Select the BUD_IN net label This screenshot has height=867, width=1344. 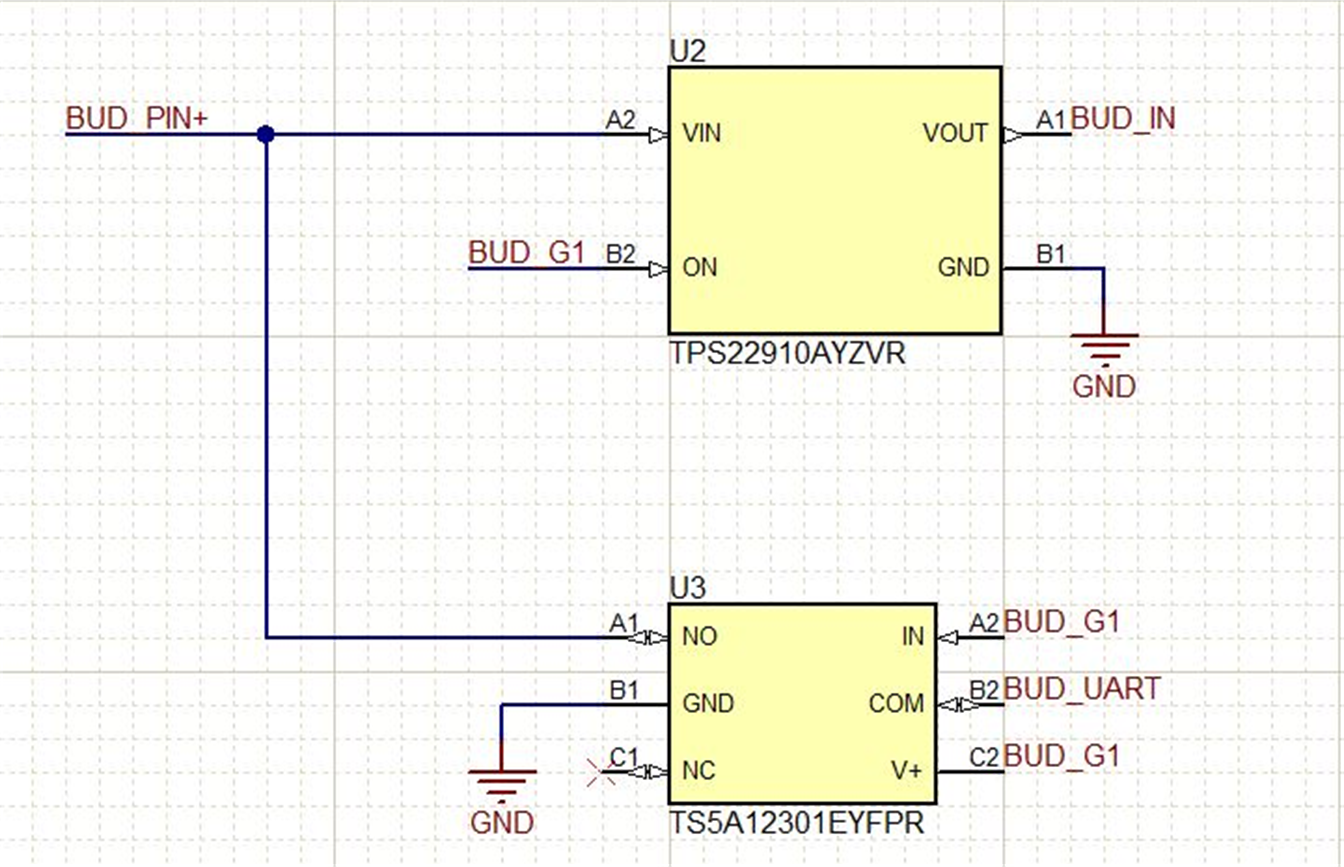[1123, 119]
